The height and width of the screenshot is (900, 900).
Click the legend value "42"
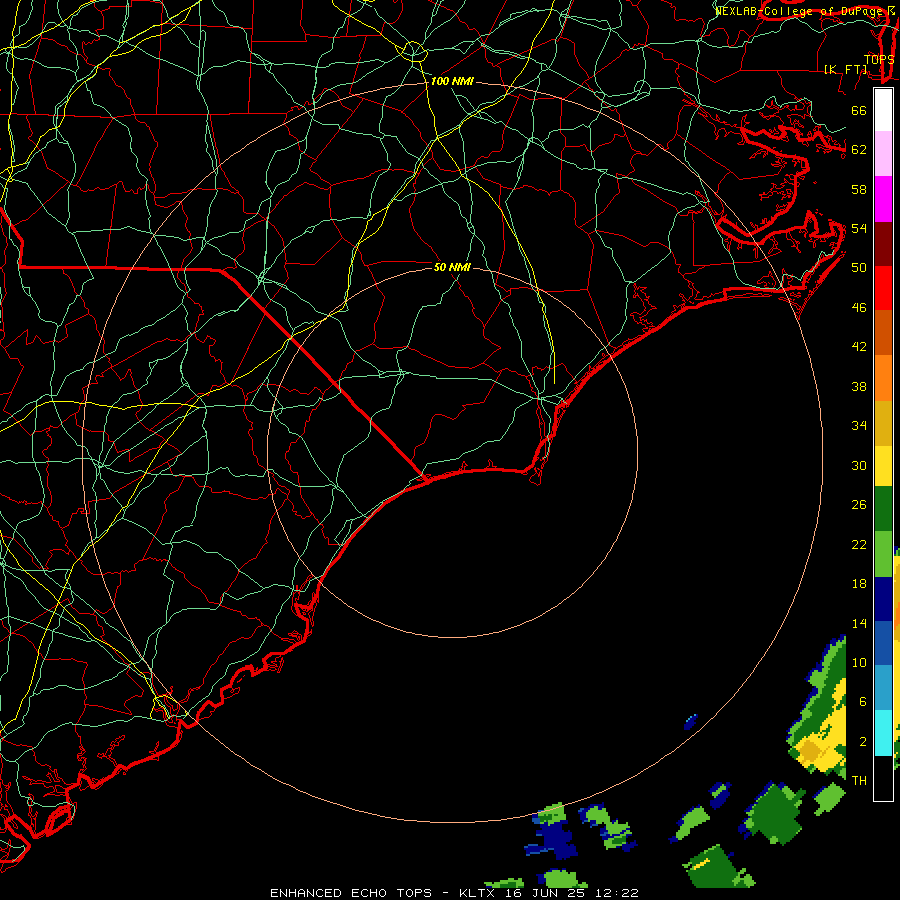(859, 346)
